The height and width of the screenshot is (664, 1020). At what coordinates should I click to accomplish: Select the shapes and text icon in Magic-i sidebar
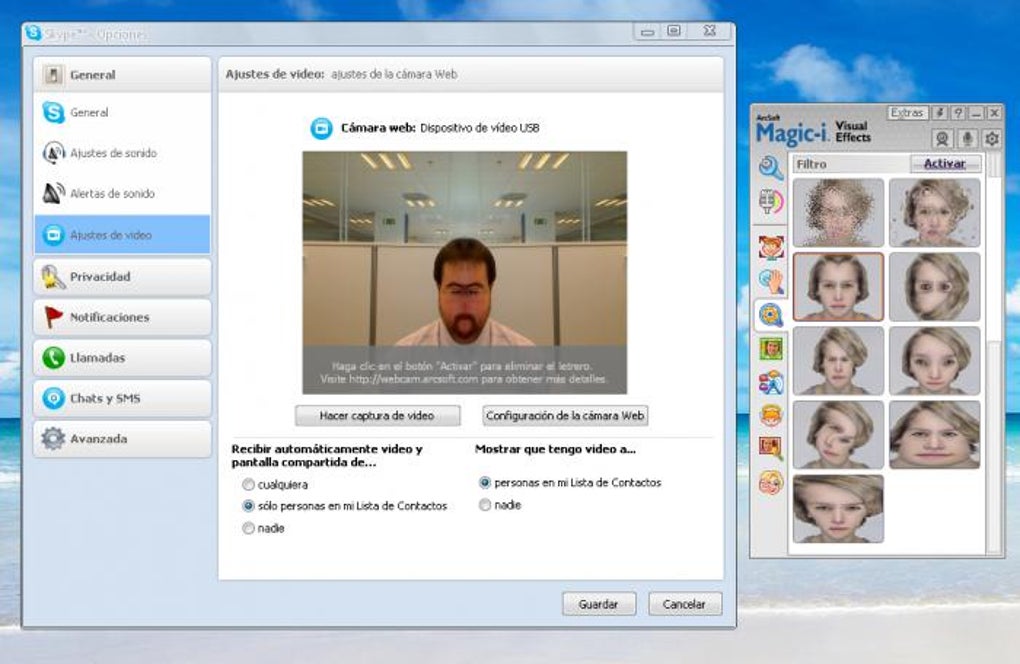[771, 383]
